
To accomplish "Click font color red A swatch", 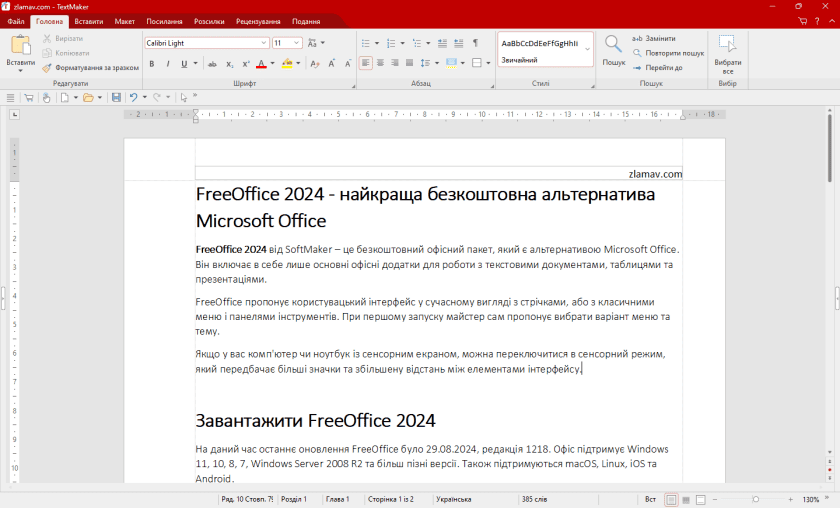I will tap(261, 64).
